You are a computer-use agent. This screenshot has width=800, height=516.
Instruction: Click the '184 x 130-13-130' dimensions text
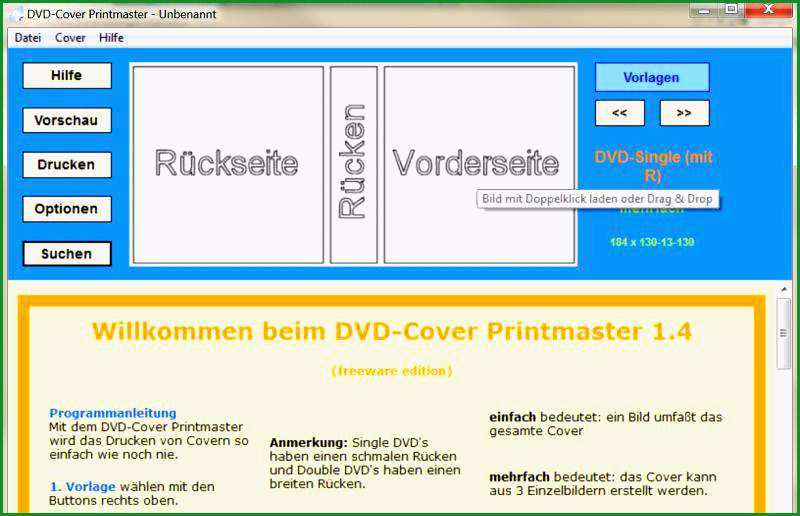tap(652, 242)
